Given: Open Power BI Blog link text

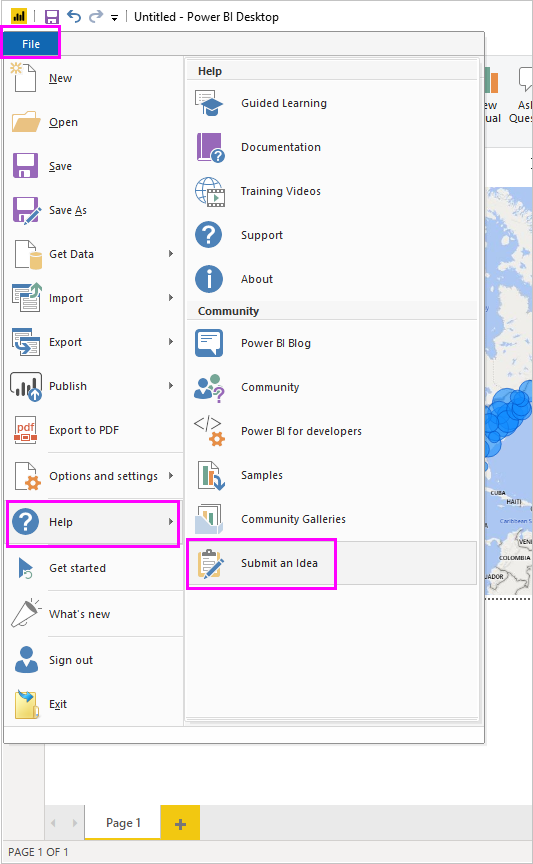Looking at the screenshot, I should 276,343.
